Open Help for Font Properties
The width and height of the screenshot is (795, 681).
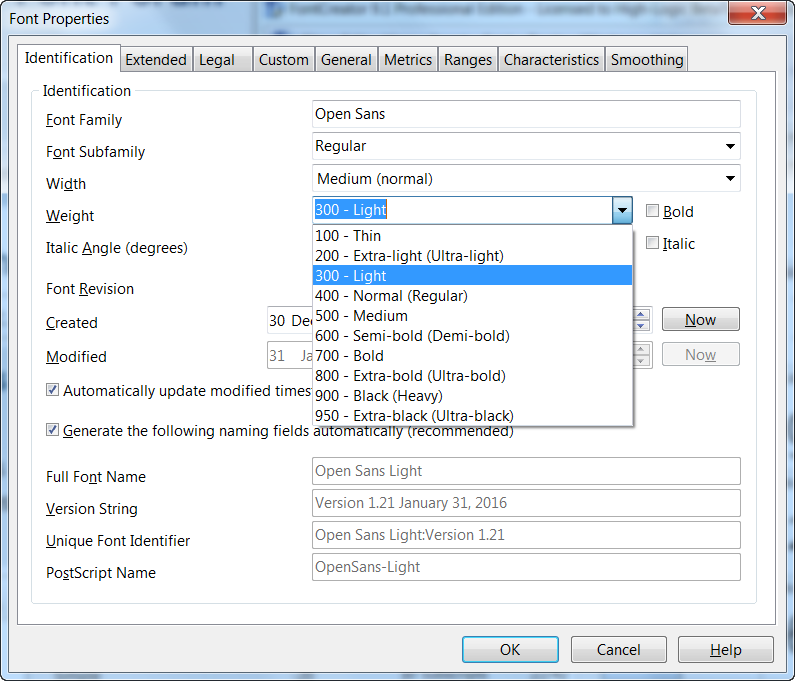(x=726, y=650)
